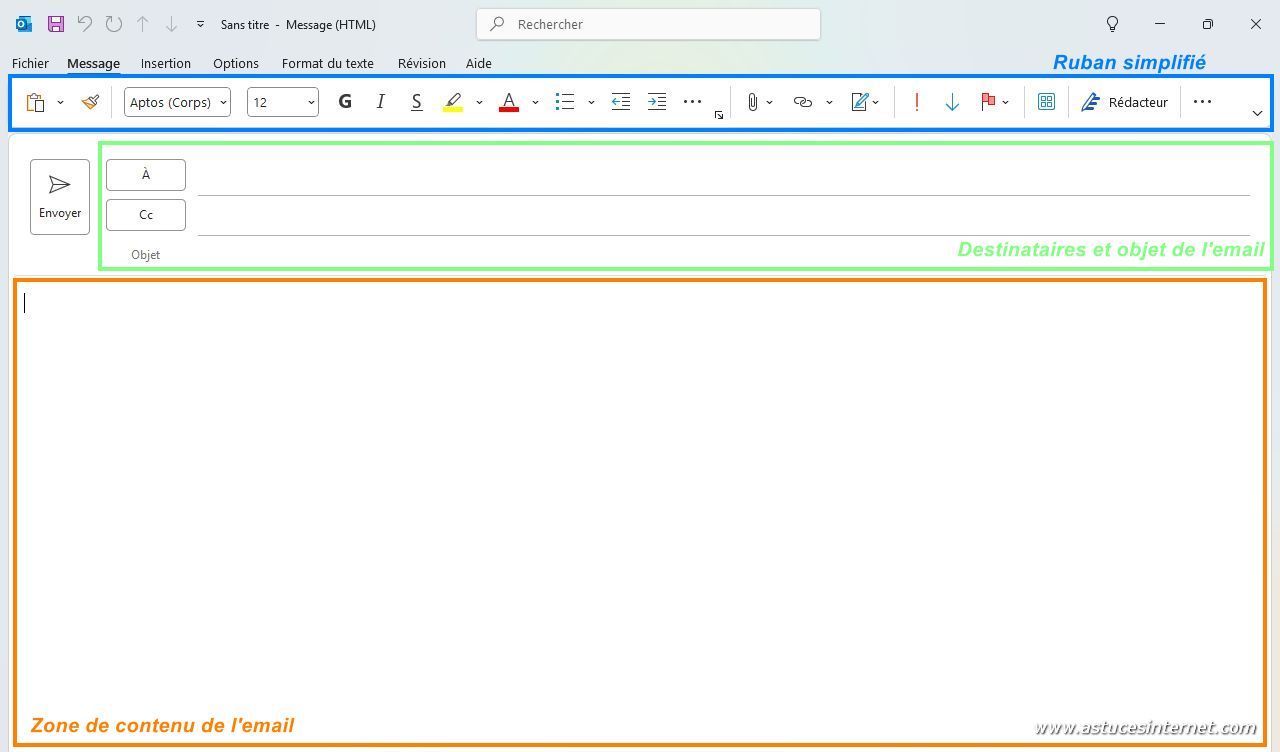Screen dimensions: 1280x752
Task: Open the font dialog launcher
Action: 719,116
